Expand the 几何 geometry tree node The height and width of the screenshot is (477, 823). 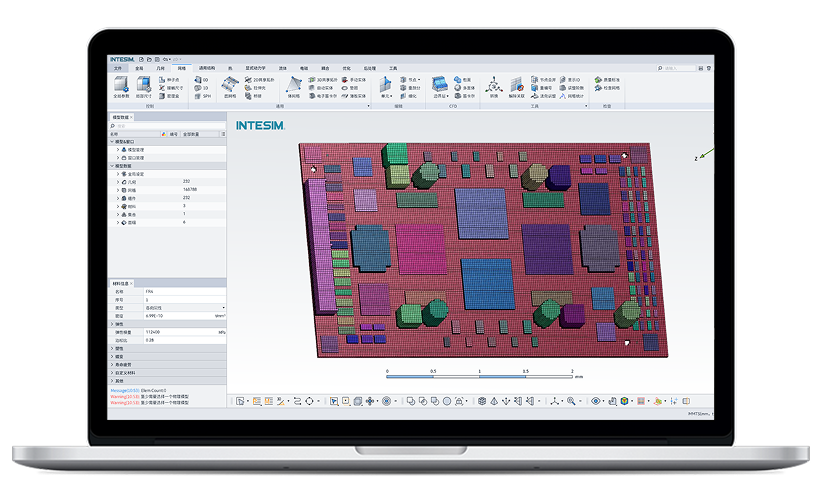point(118,181)
